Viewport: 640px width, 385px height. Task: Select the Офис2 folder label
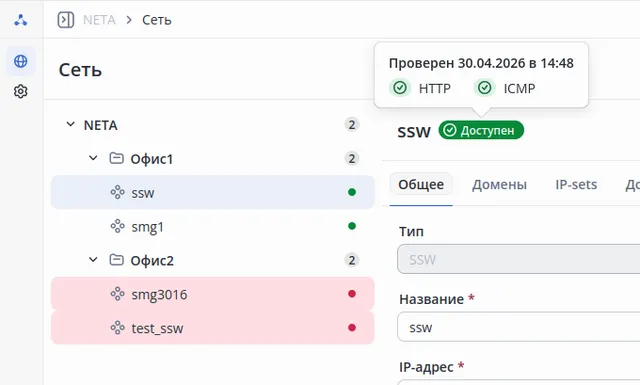(152, 260)
